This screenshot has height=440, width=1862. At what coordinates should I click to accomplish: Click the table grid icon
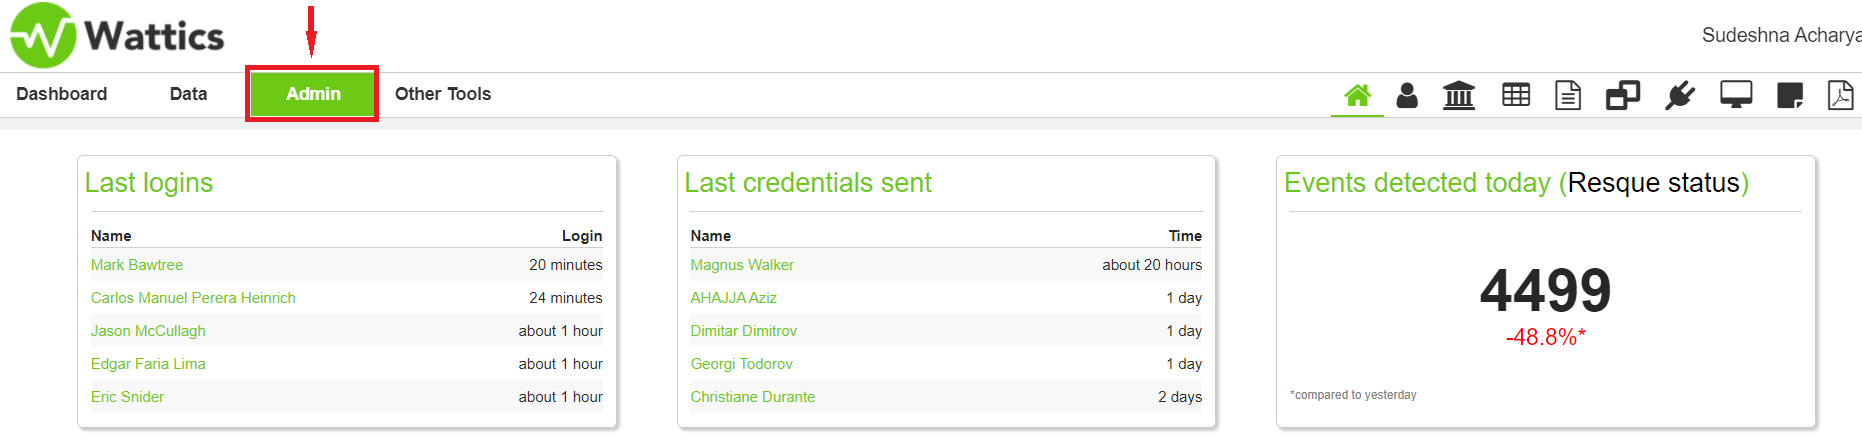(1516, 95)
